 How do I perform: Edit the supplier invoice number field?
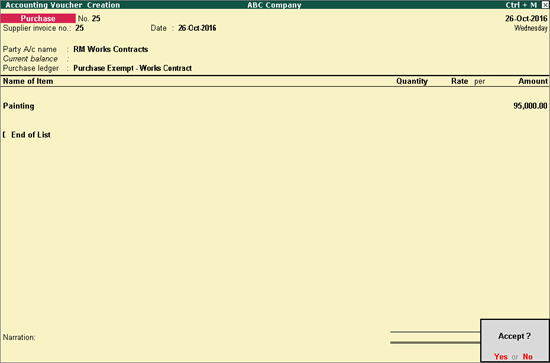tap(80, 28)
